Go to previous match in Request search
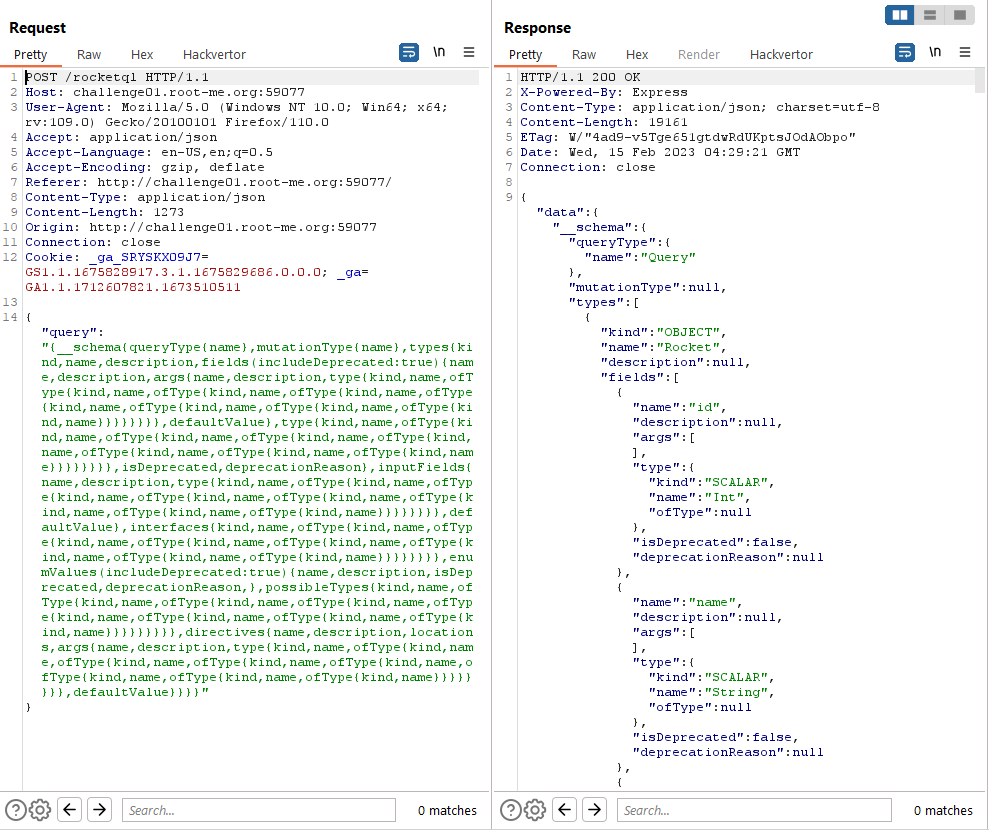This screenshot has height=830, width=989. click(69, 810)
